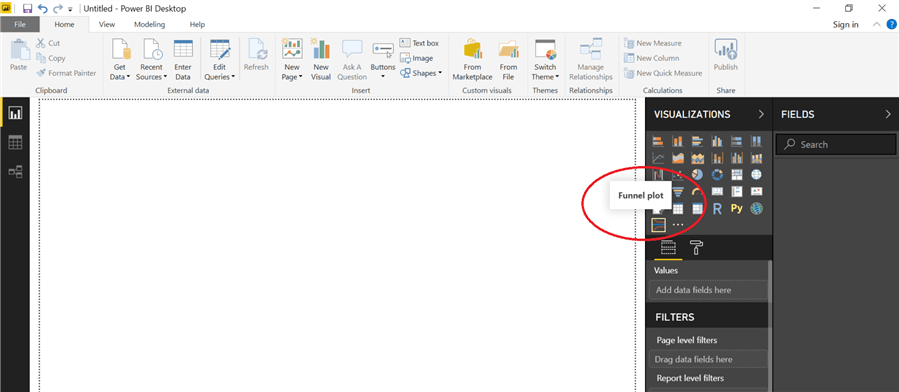Viewport: 899px width, 392px height.
Task: Select the KPI visual
Action: coord(756,191)
